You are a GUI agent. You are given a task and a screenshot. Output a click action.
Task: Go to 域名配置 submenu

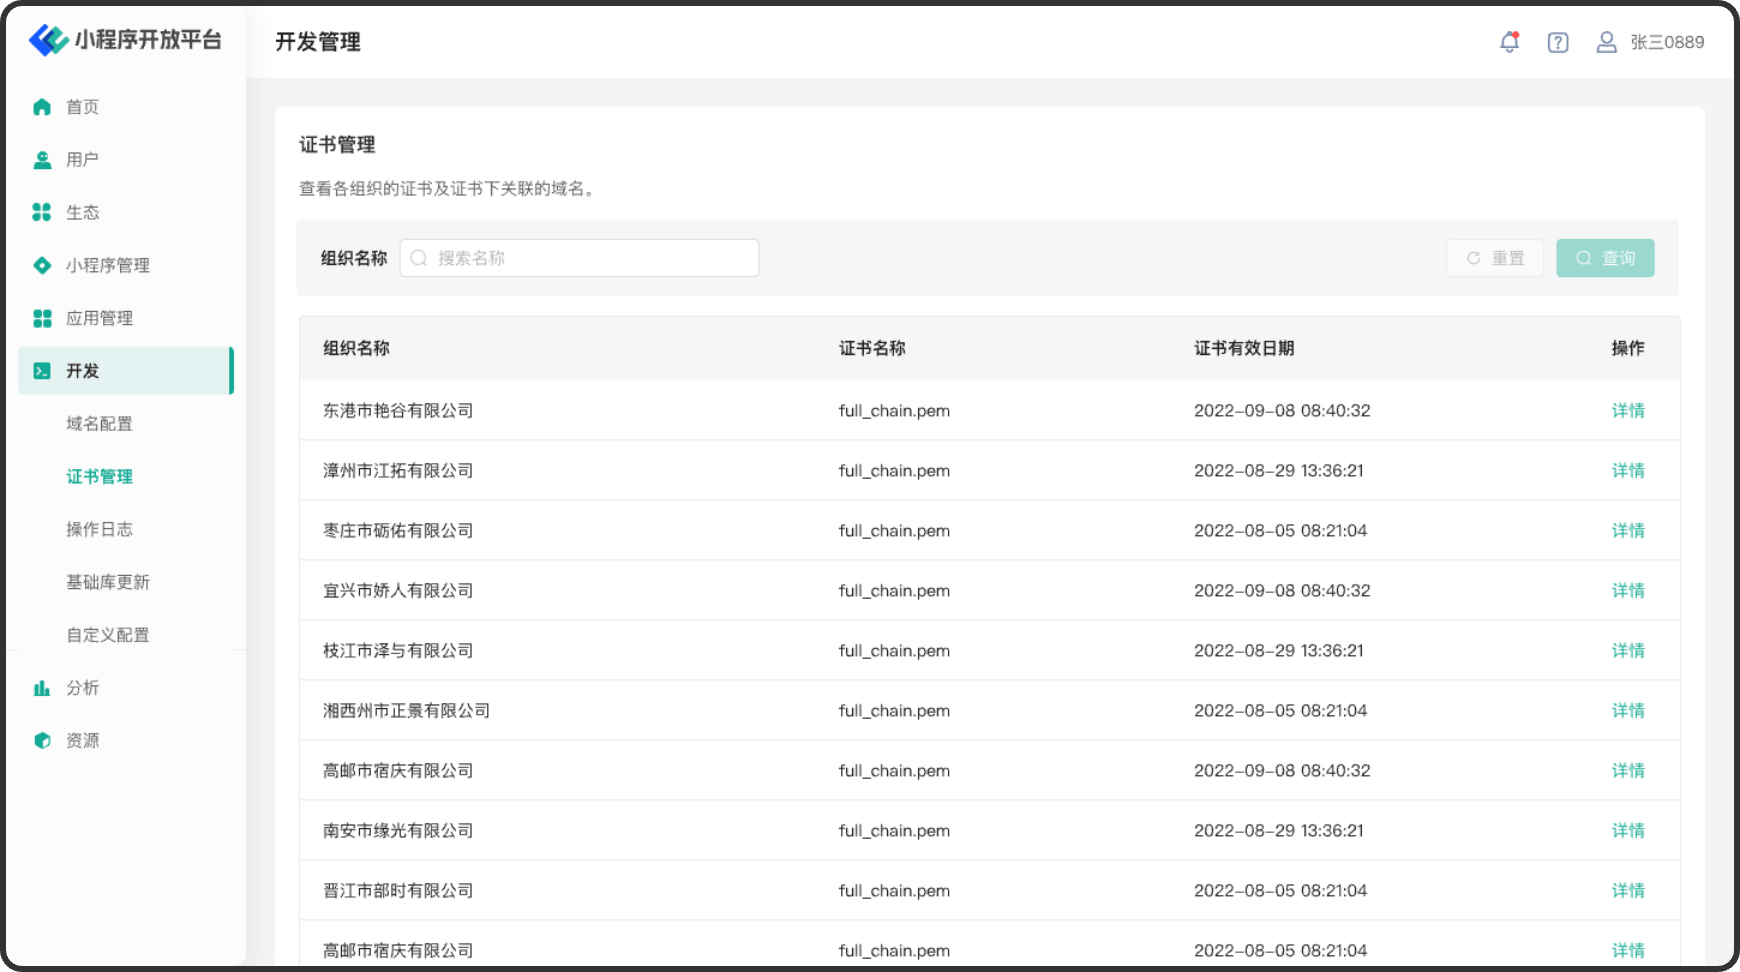[x=99, y=424]
